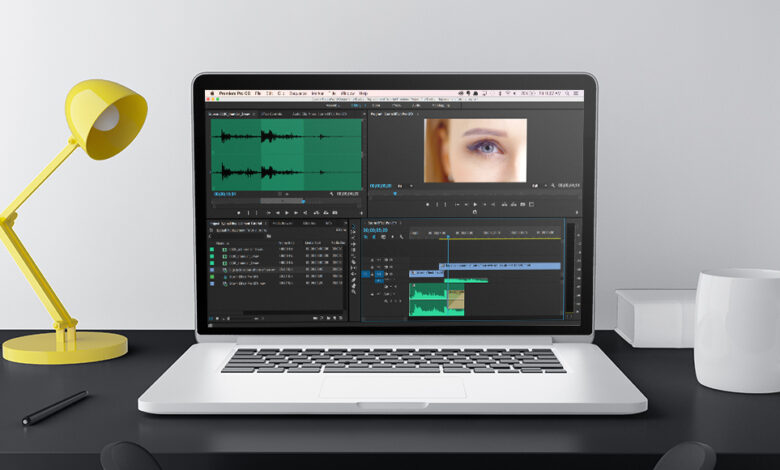
Task: Toggle the V3 track lock
Action: tap(372, 260)
